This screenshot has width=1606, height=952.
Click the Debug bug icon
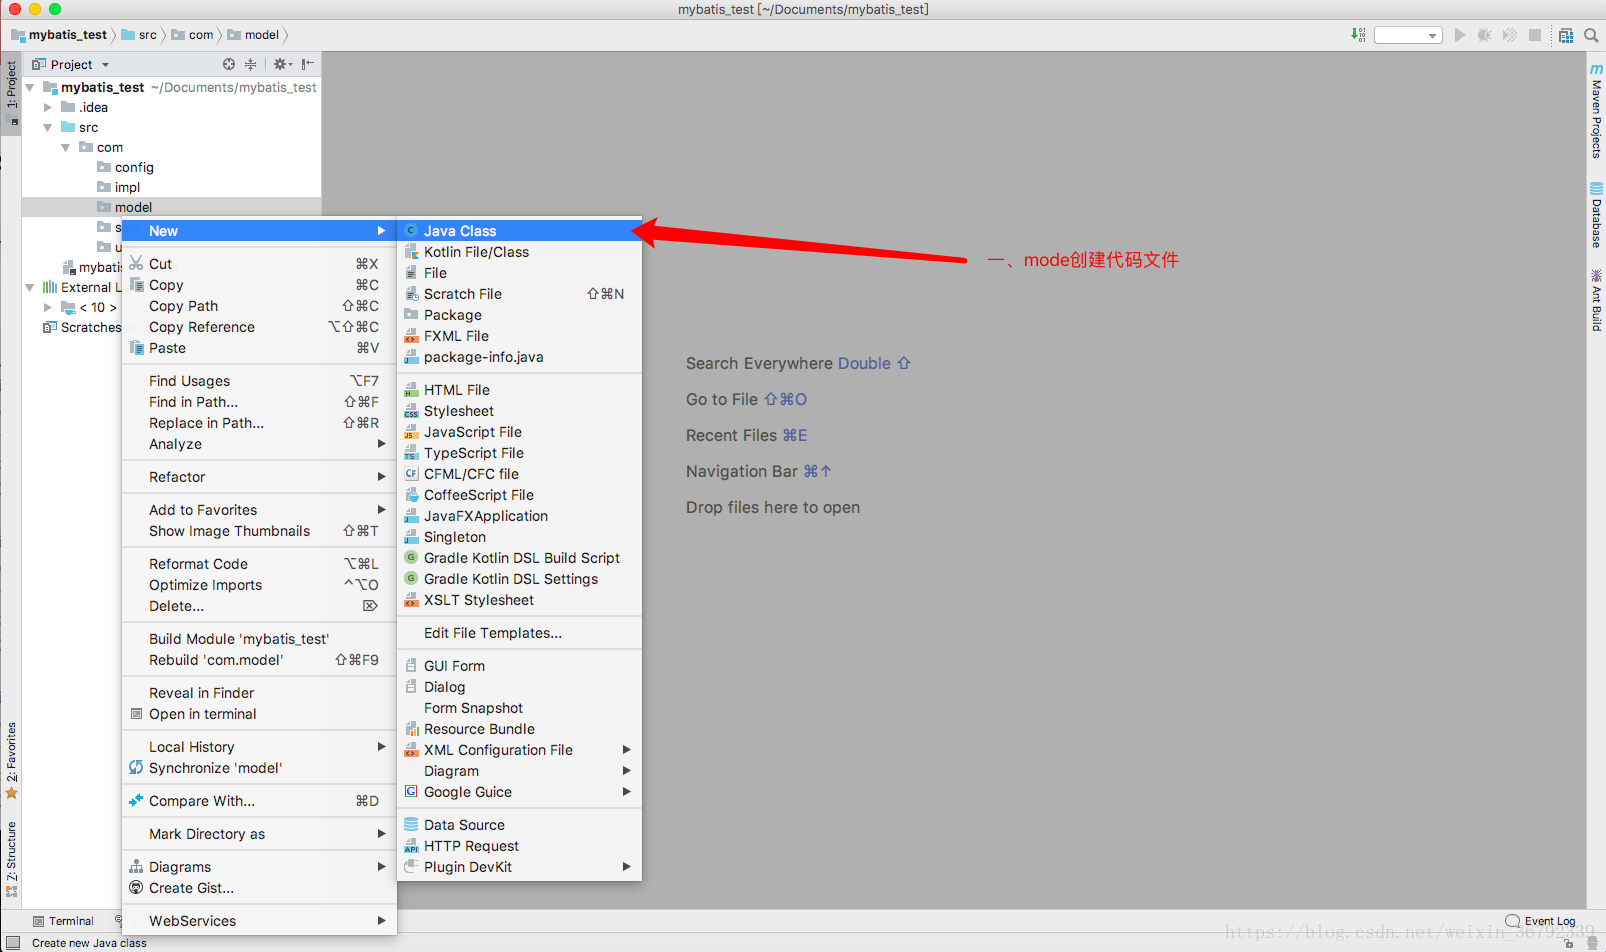1485,35
